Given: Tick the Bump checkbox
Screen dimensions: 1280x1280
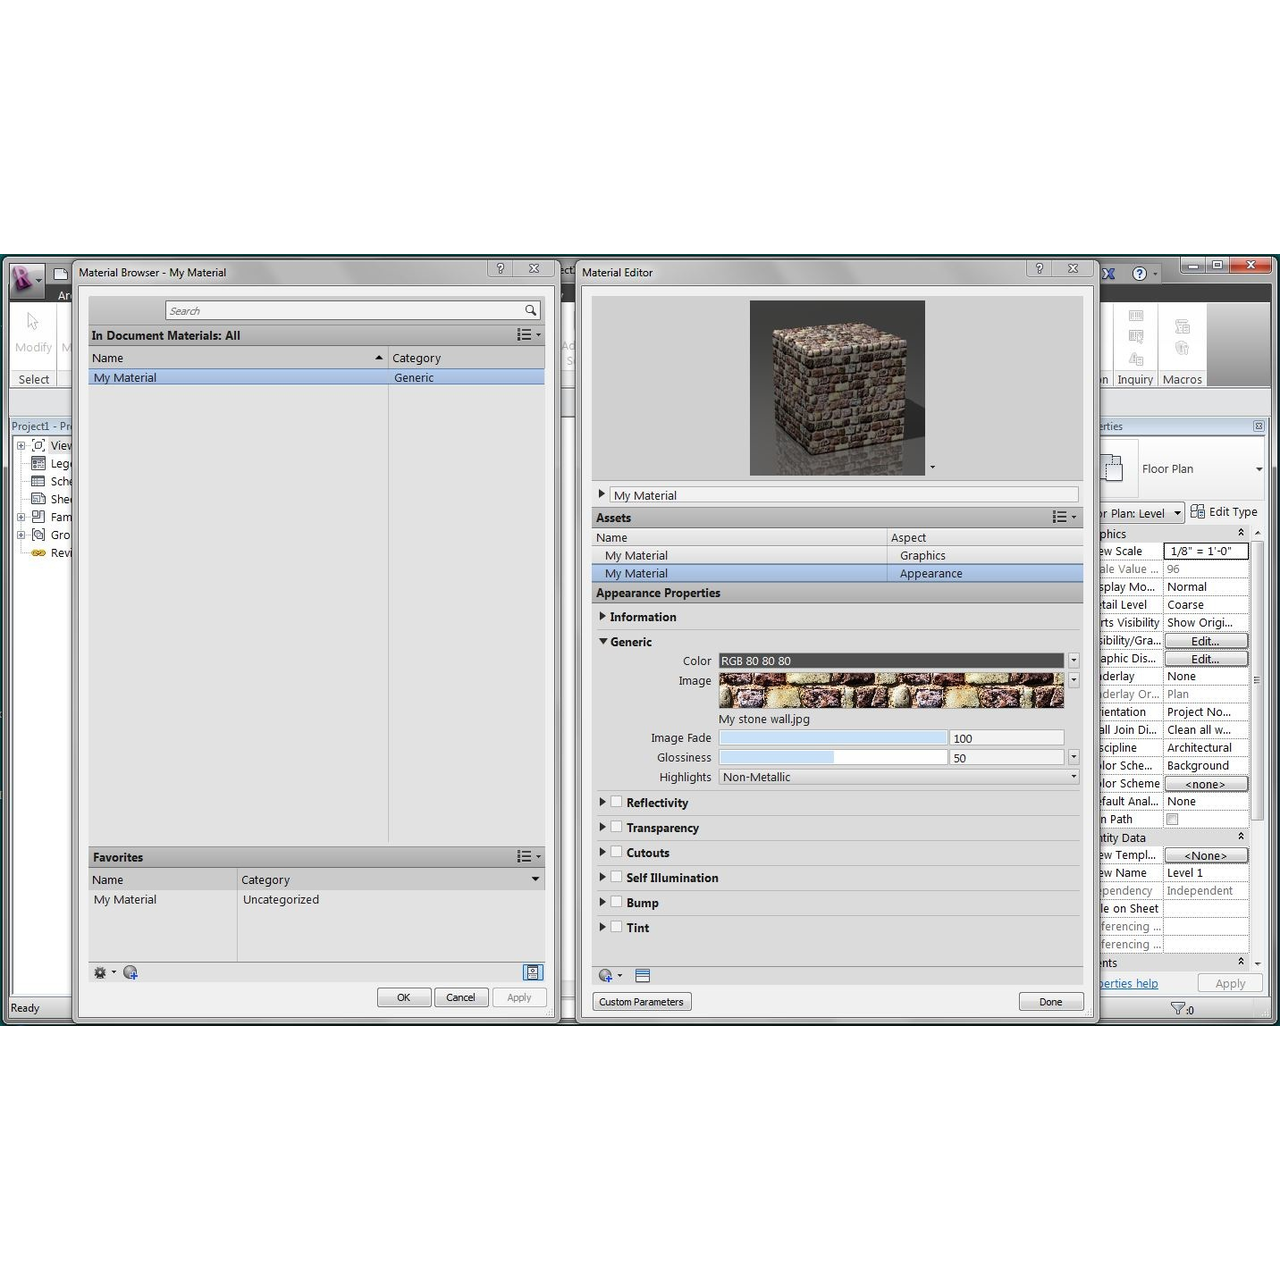Looking at the screenshot, I should (x=617, y=902).
